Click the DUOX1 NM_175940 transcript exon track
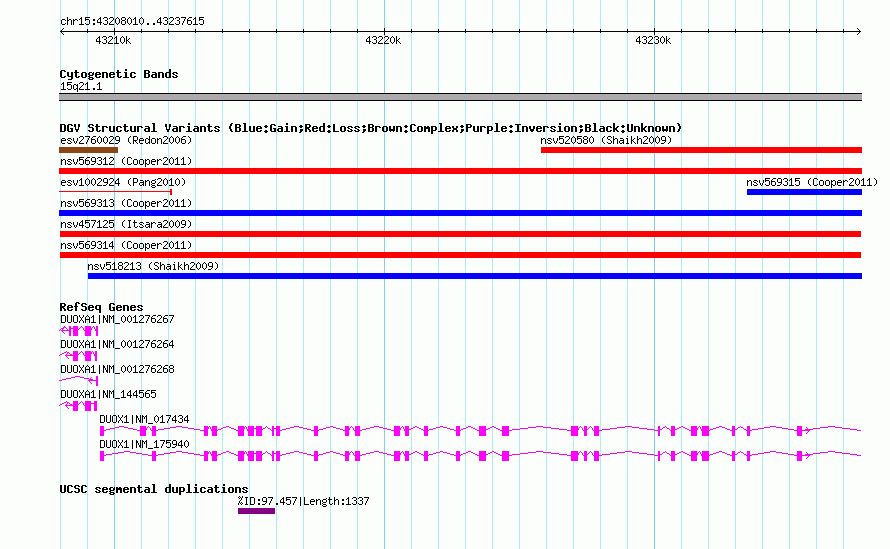This screenshot has width=890, height=549. 480,456
